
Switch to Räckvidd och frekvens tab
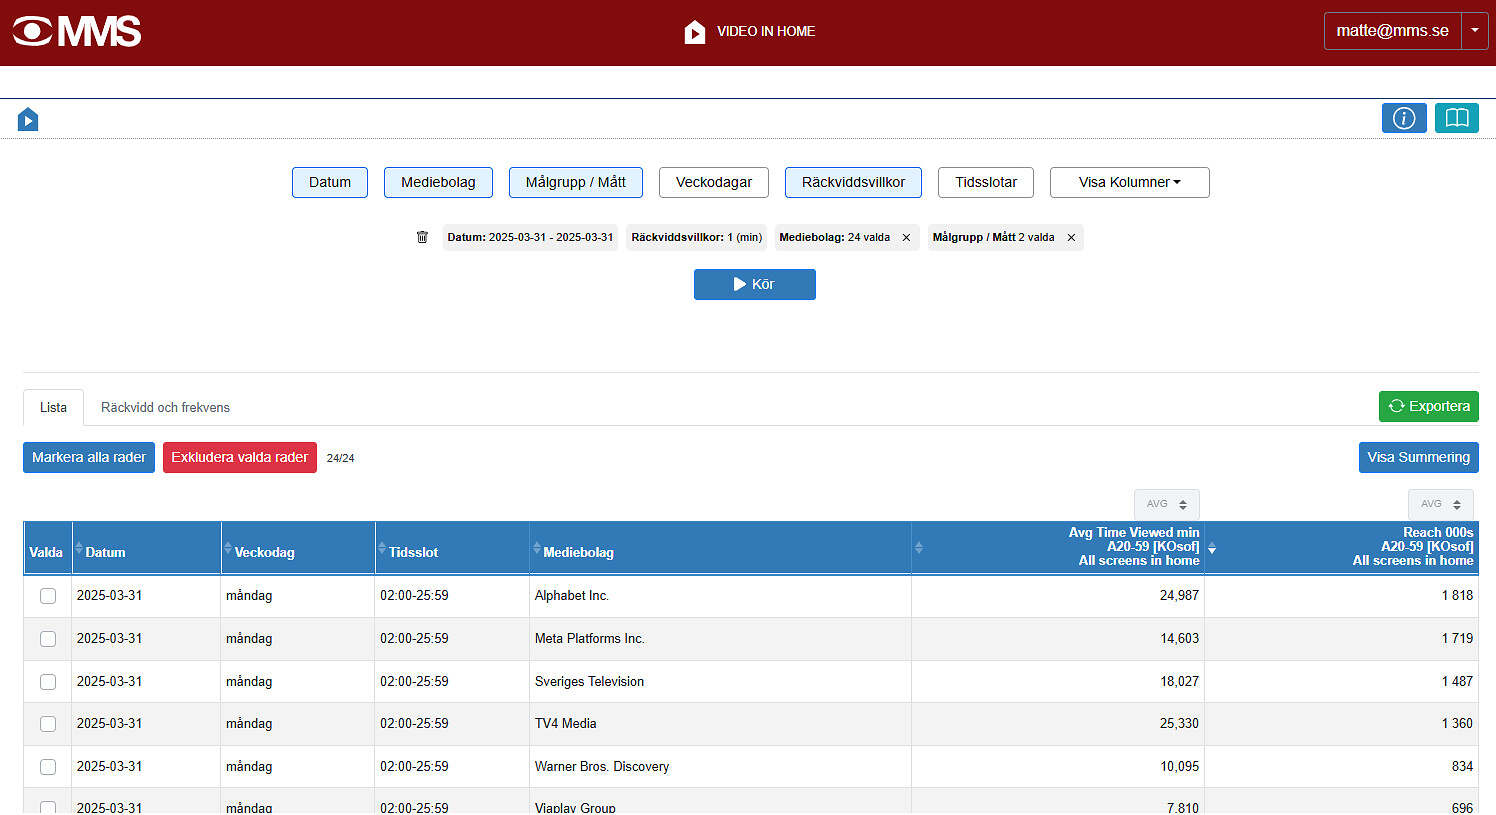(x=165, y=407)
